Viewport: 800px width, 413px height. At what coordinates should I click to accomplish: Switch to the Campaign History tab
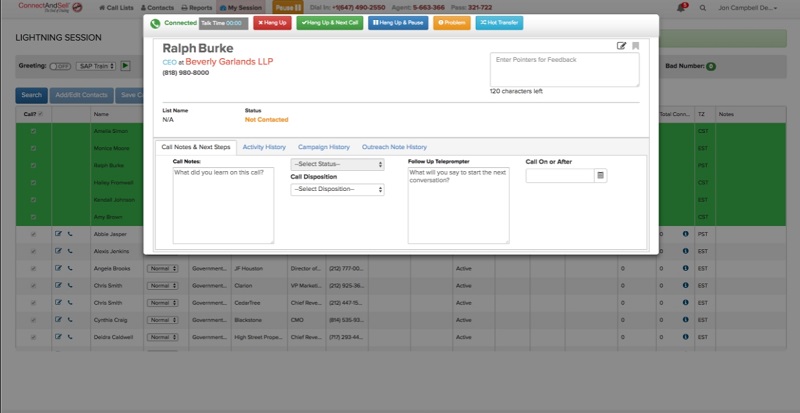pos(324,147)
